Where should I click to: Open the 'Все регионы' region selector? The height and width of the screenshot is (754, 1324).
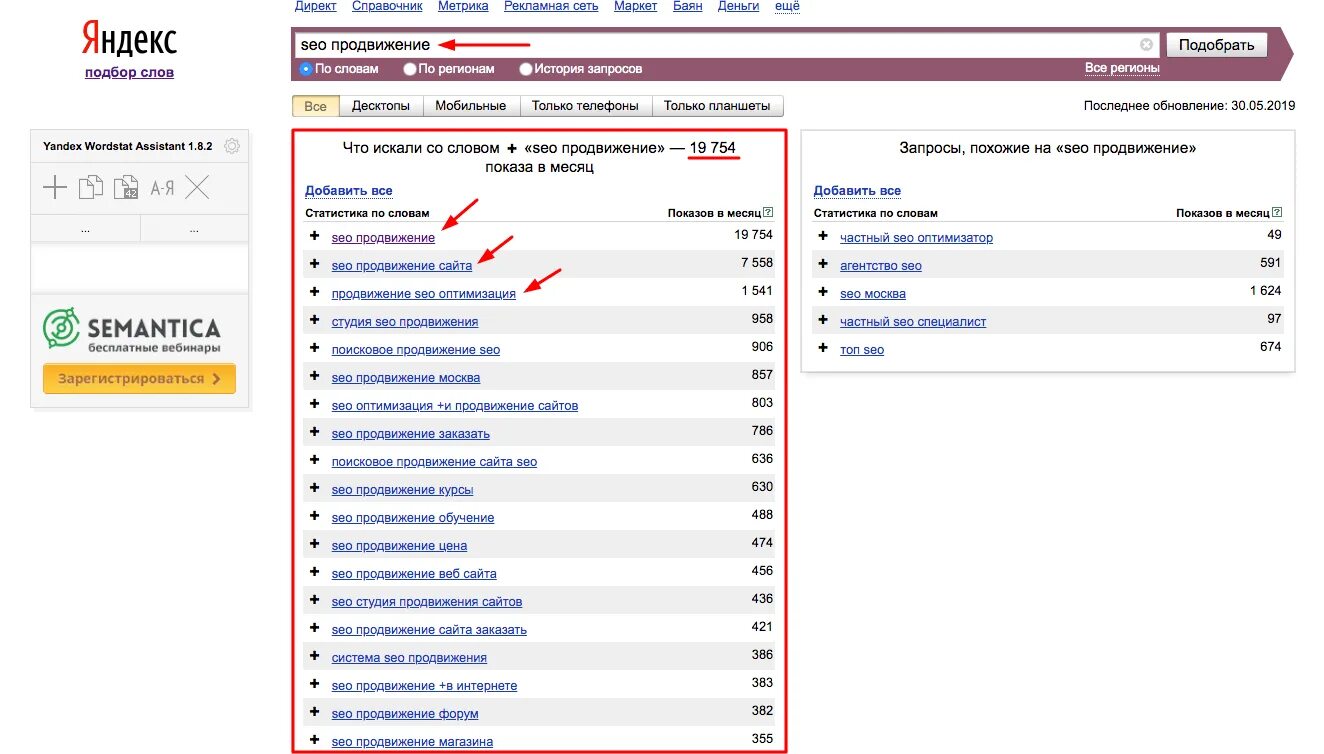[1122, 68]
